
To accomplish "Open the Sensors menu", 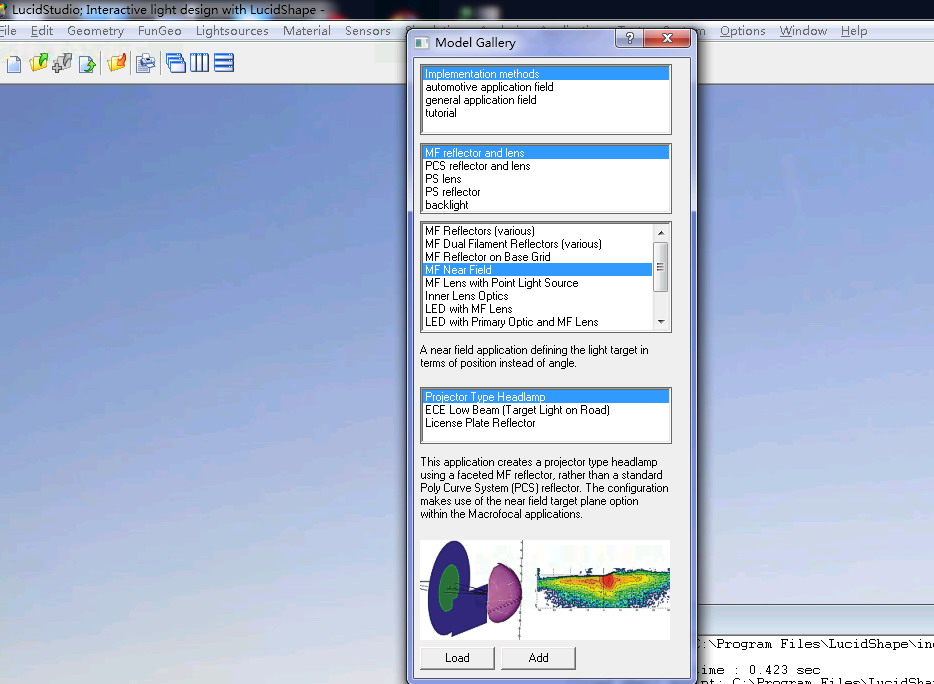I will pos(368,31).
